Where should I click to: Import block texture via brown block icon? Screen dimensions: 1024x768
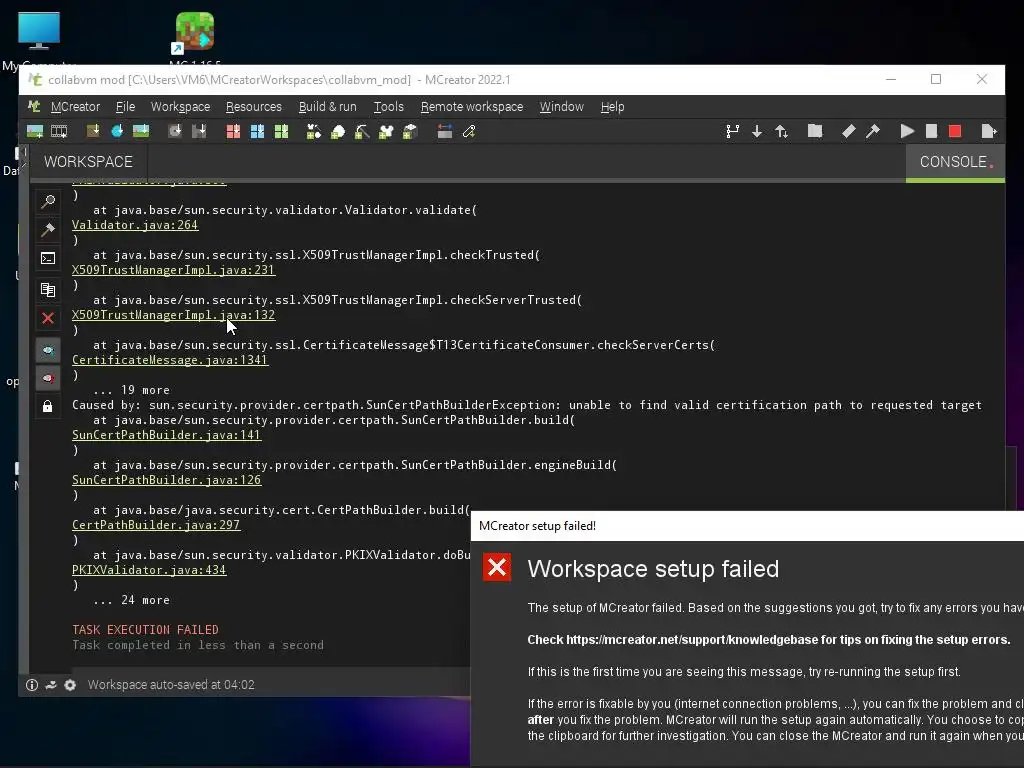tap(93, 132)
